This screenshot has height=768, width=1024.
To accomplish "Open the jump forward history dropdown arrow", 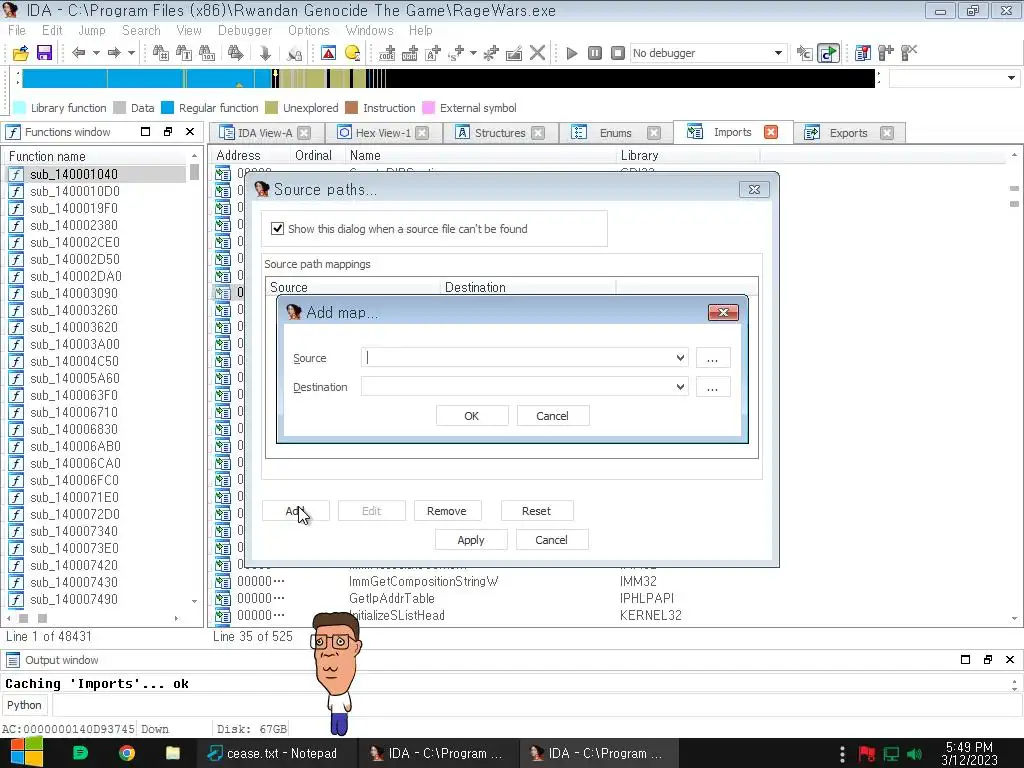I will [131, 53].
